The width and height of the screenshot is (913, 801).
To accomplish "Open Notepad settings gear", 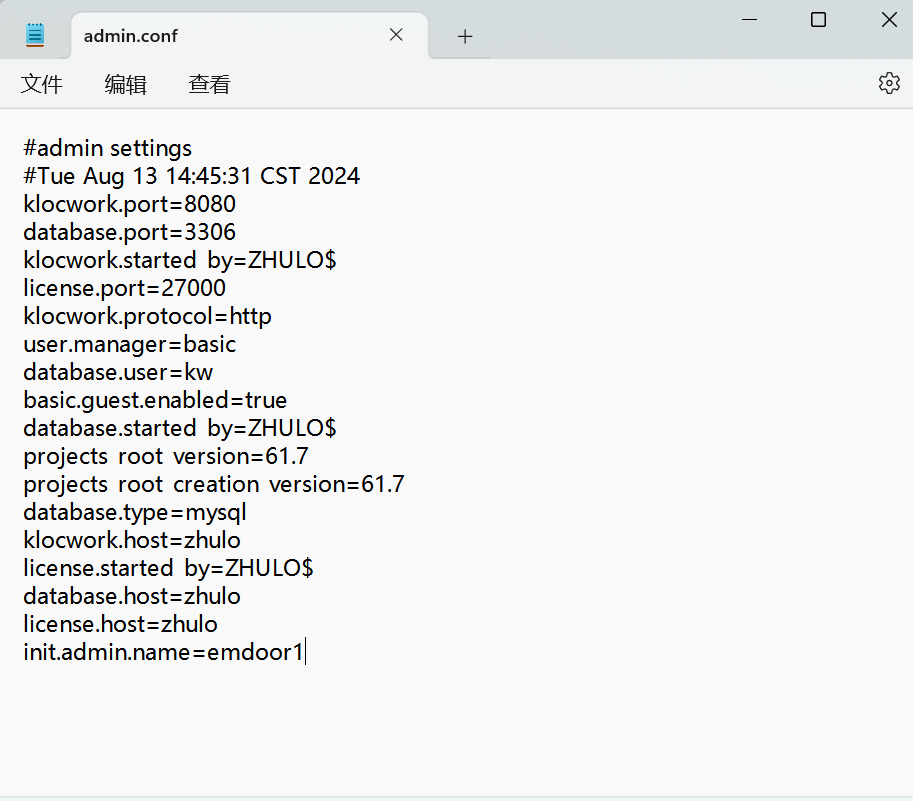I will click(888, 83).
